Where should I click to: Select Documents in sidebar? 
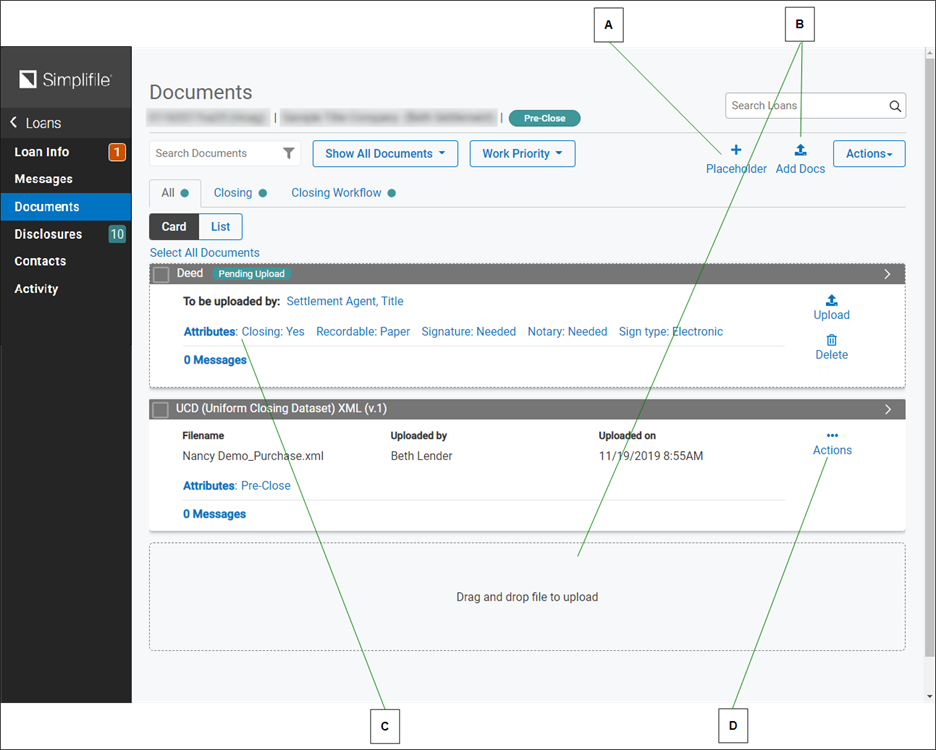pyautogui.click(x=66, y=207)
